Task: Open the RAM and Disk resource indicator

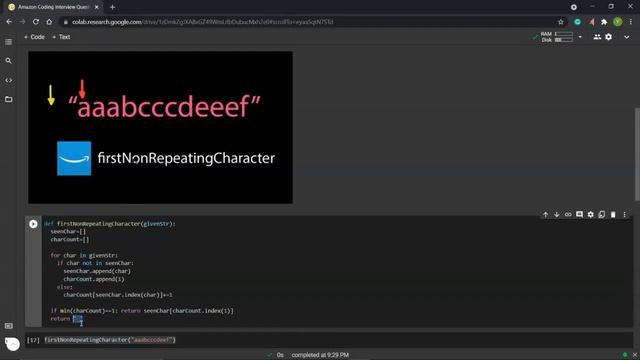Action: coord(557,37)
